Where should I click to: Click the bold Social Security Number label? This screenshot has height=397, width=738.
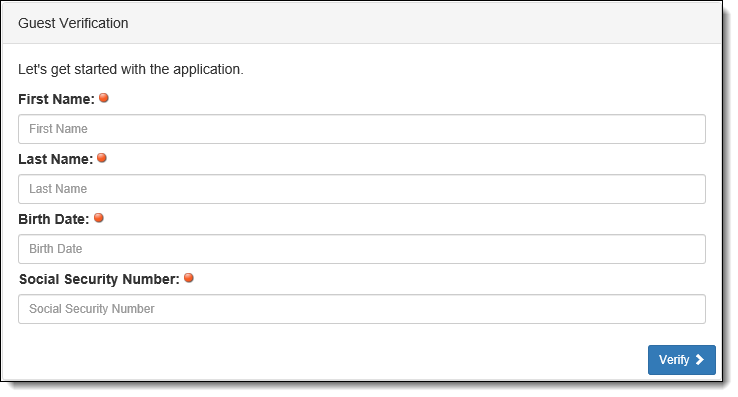pos(99,279)
